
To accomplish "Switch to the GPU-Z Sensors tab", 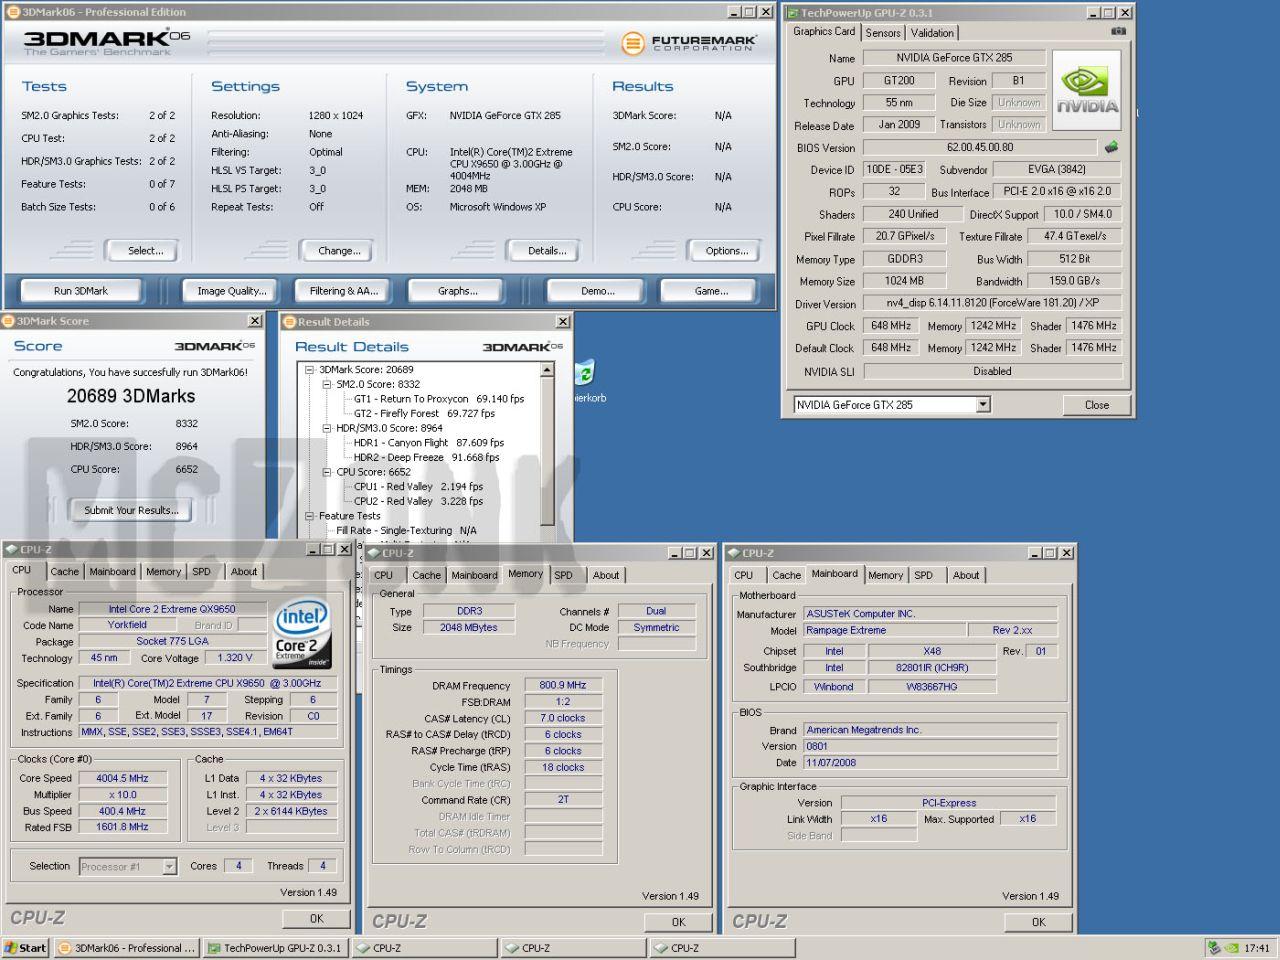I will coord(883,33).
